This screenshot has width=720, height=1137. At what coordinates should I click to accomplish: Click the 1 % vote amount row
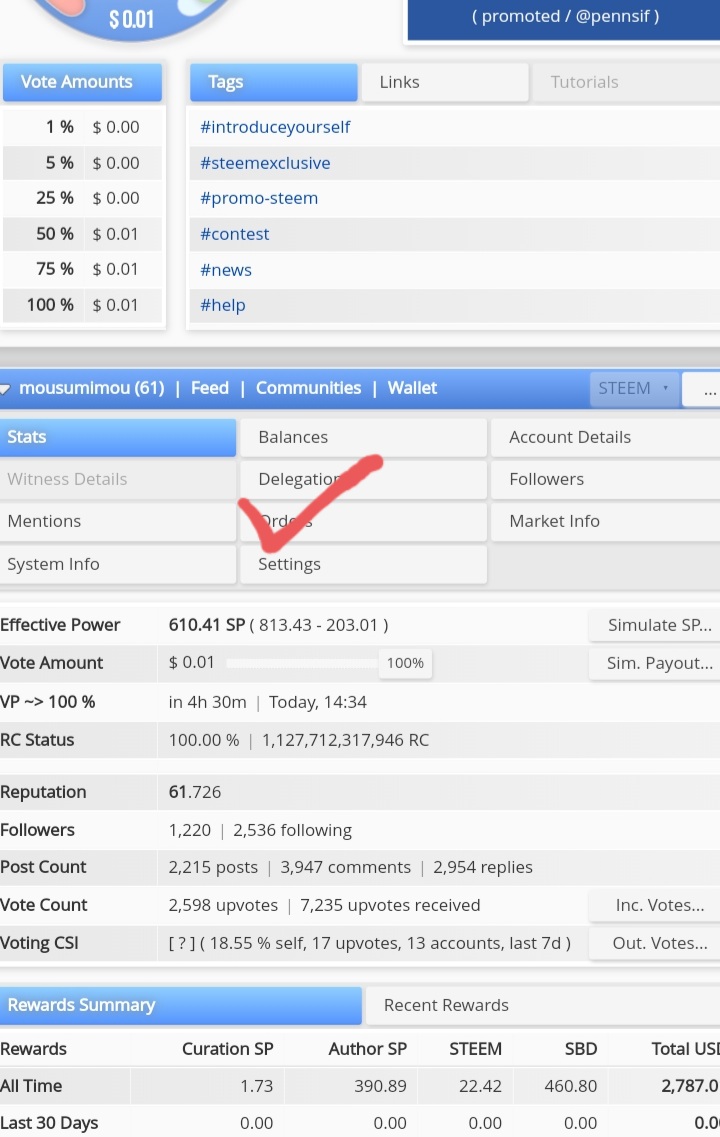[83, 127]
